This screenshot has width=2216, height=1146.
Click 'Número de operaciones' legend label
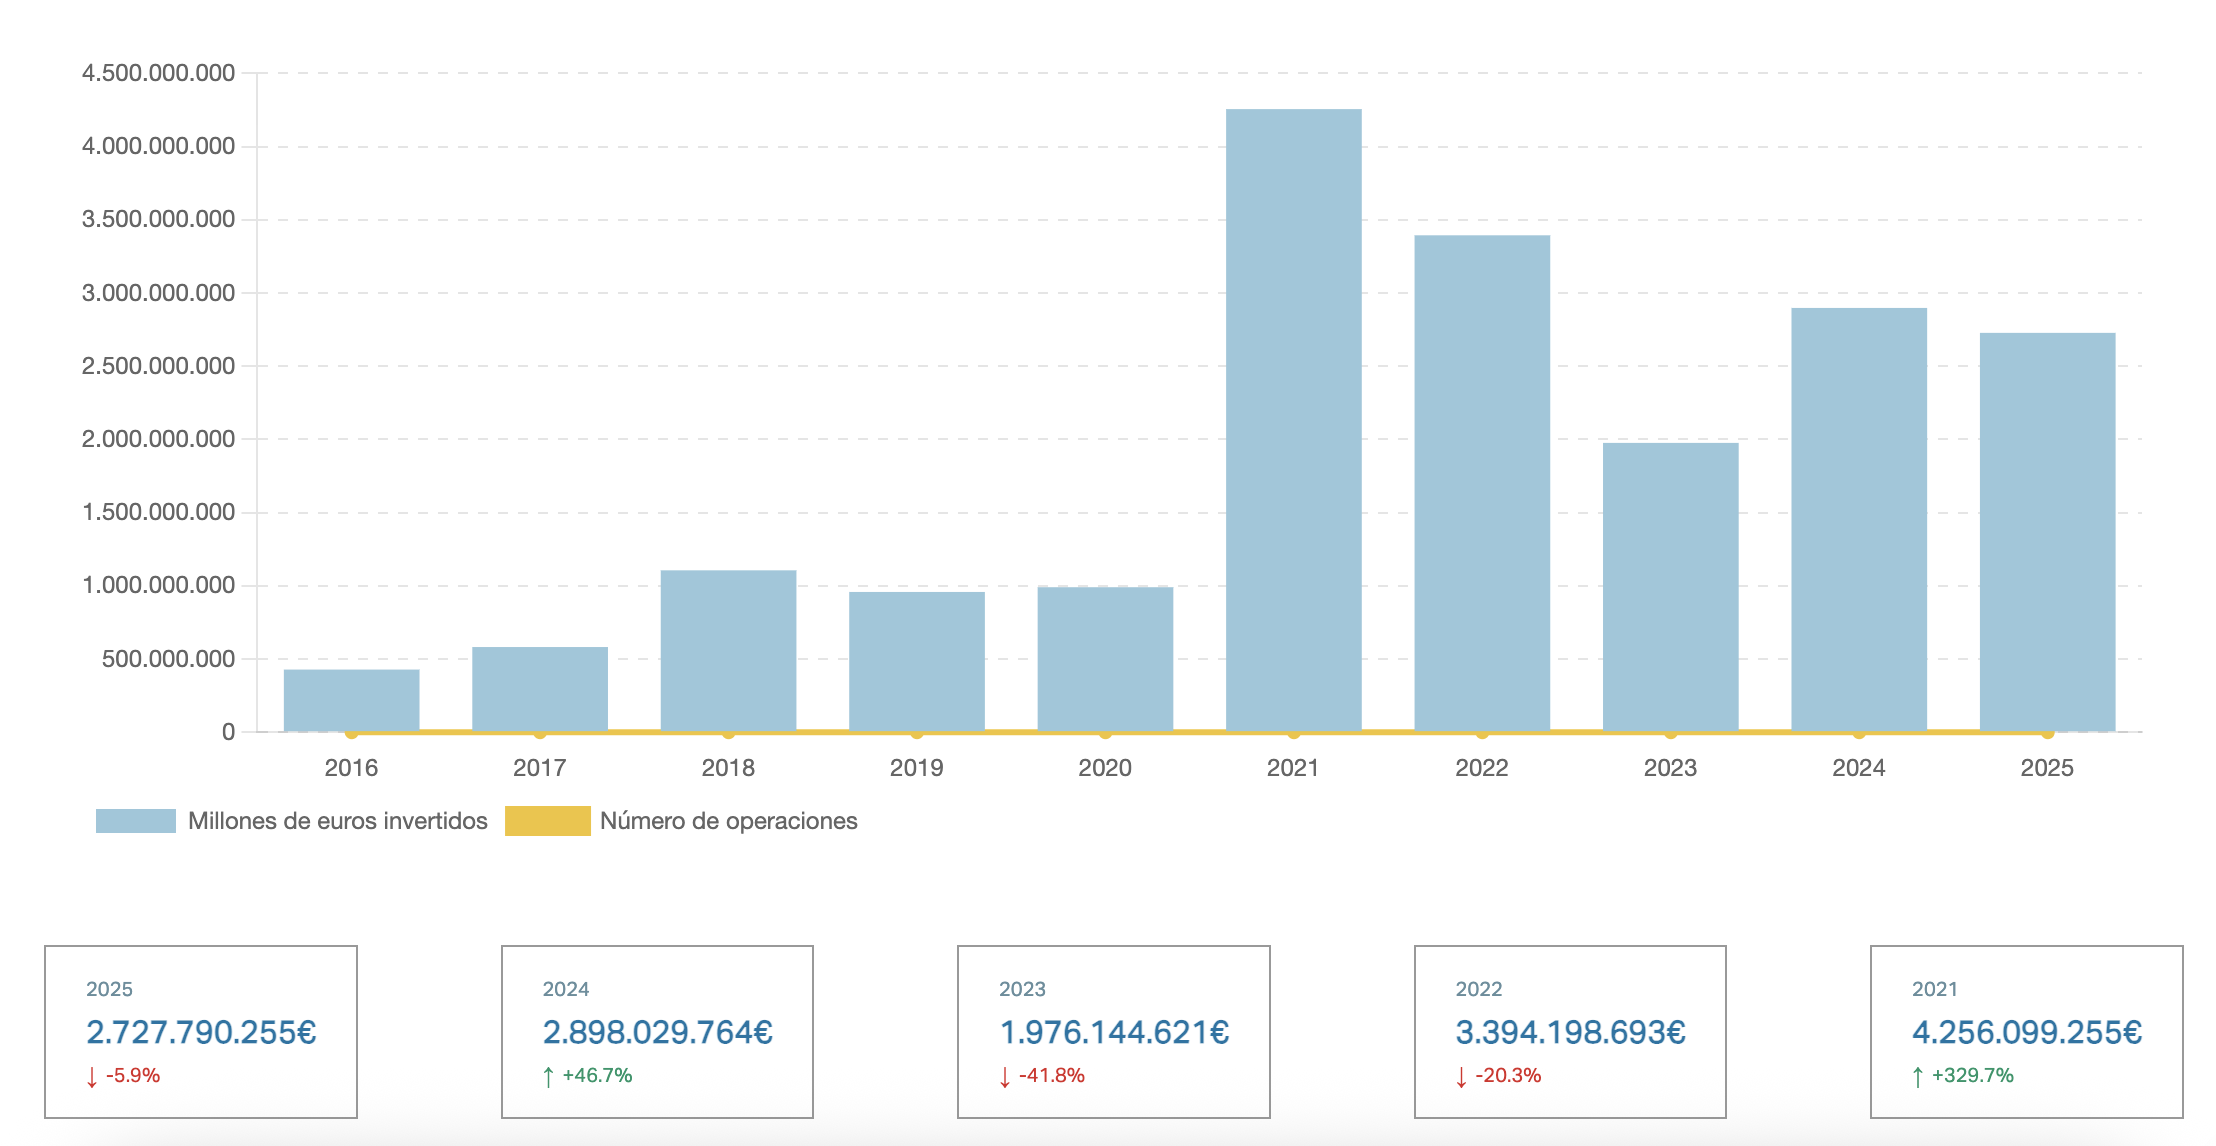tap(728, 821)
